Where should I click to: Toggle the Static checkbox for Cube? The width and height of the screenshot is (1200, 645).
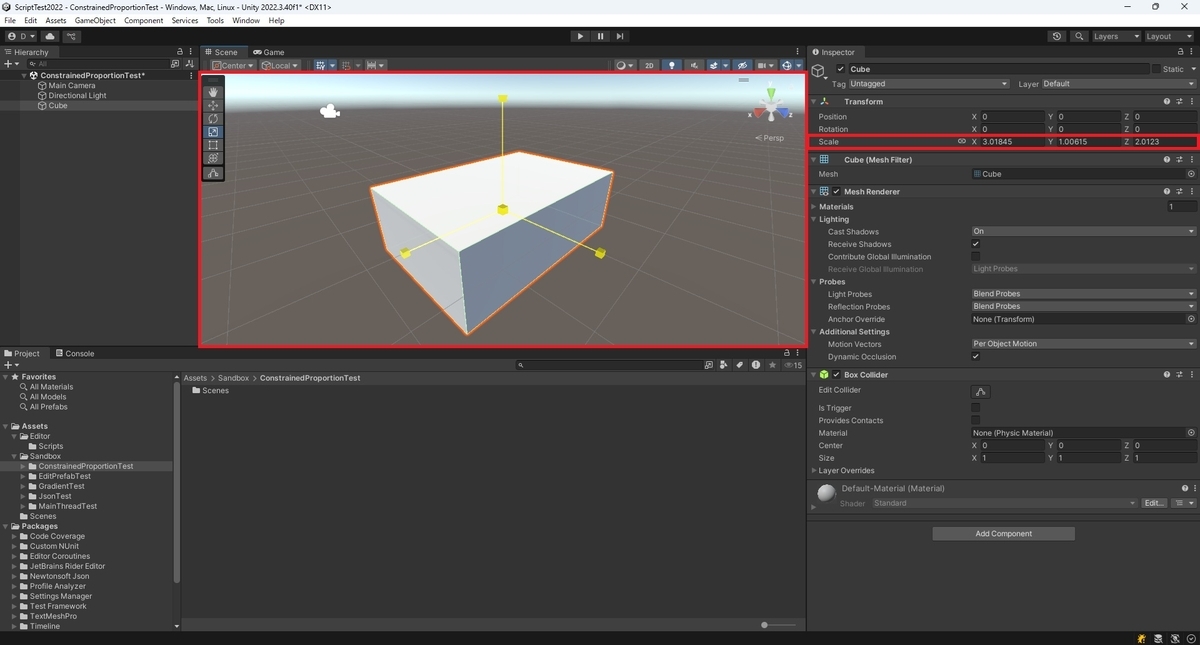point(1156,69)
